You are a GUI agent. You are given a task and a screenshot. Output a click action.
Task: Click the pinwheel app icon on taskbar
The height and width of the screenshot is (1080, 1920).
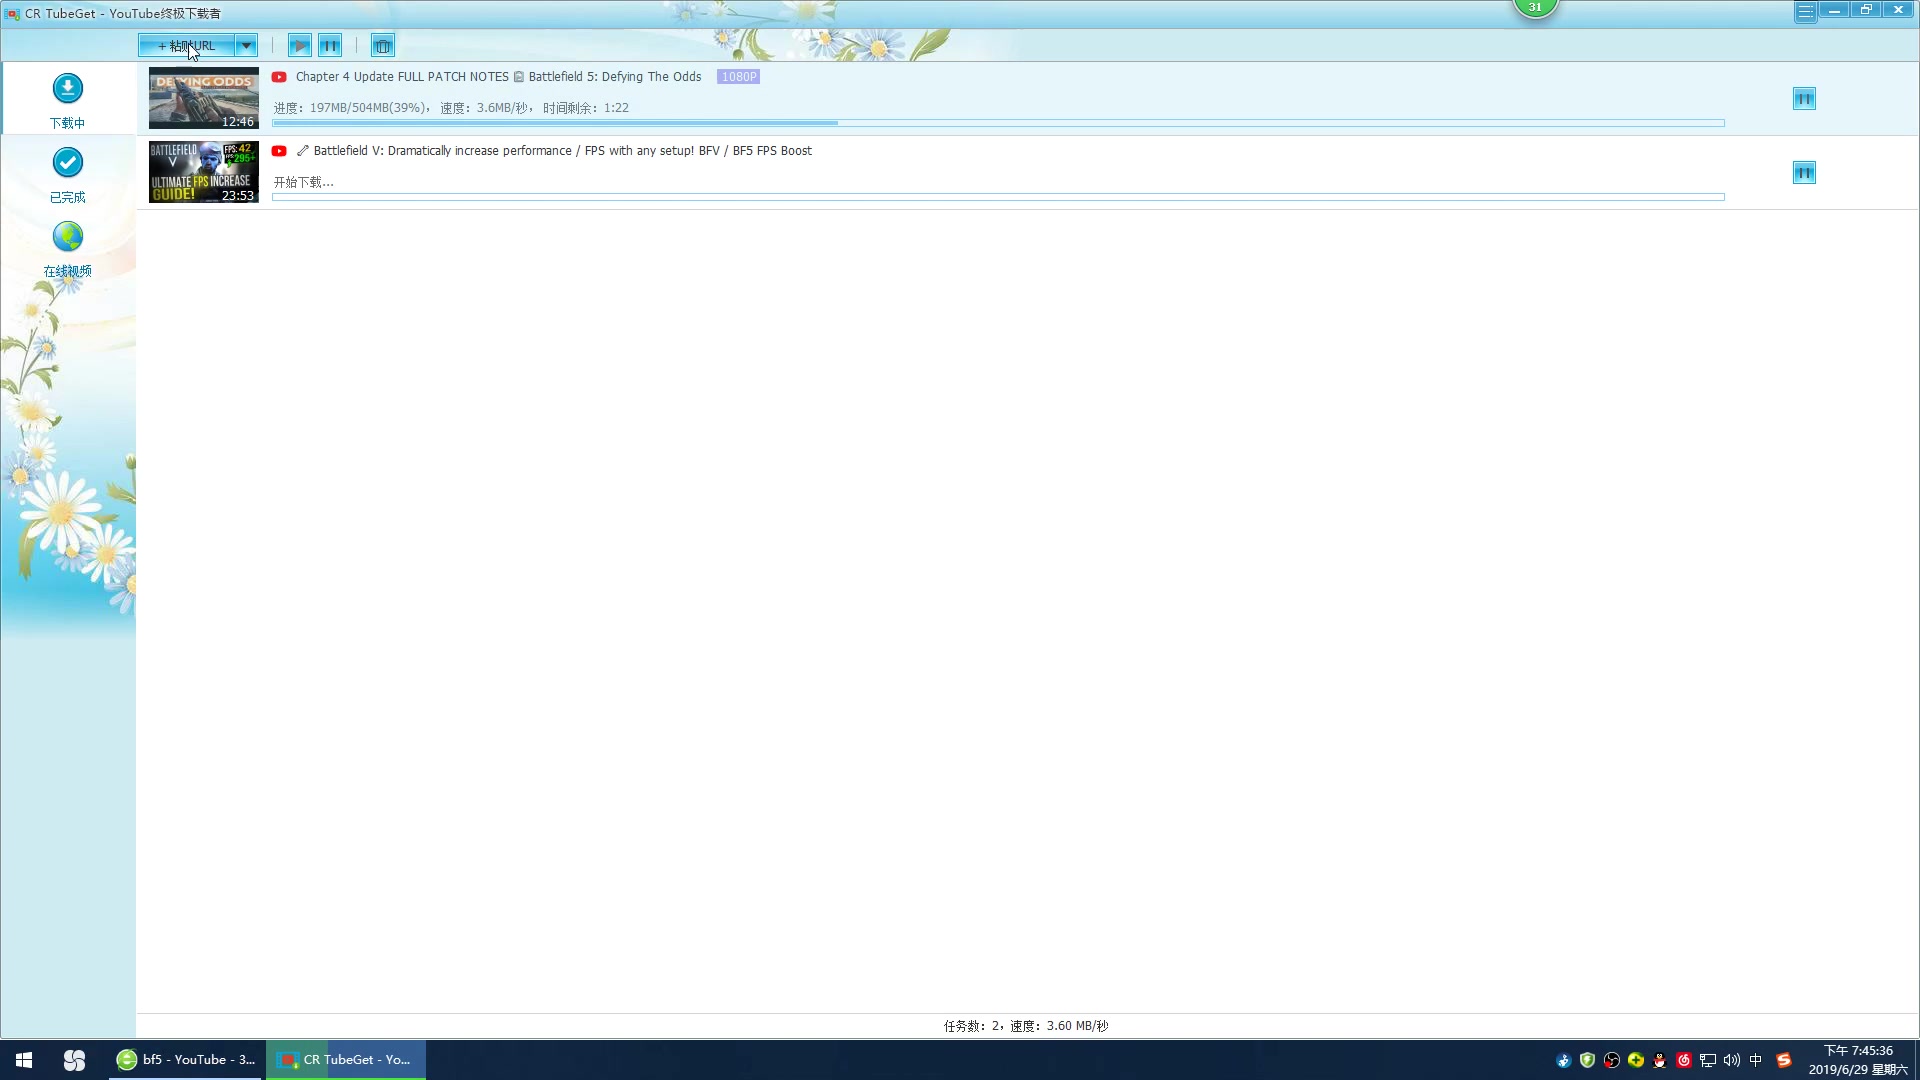pos(75,1060)
